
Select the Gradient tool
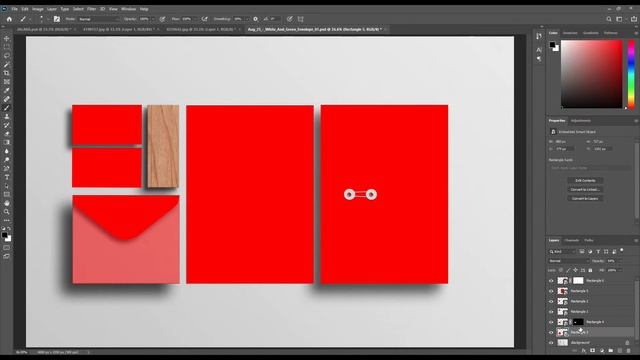coord(7,142)
